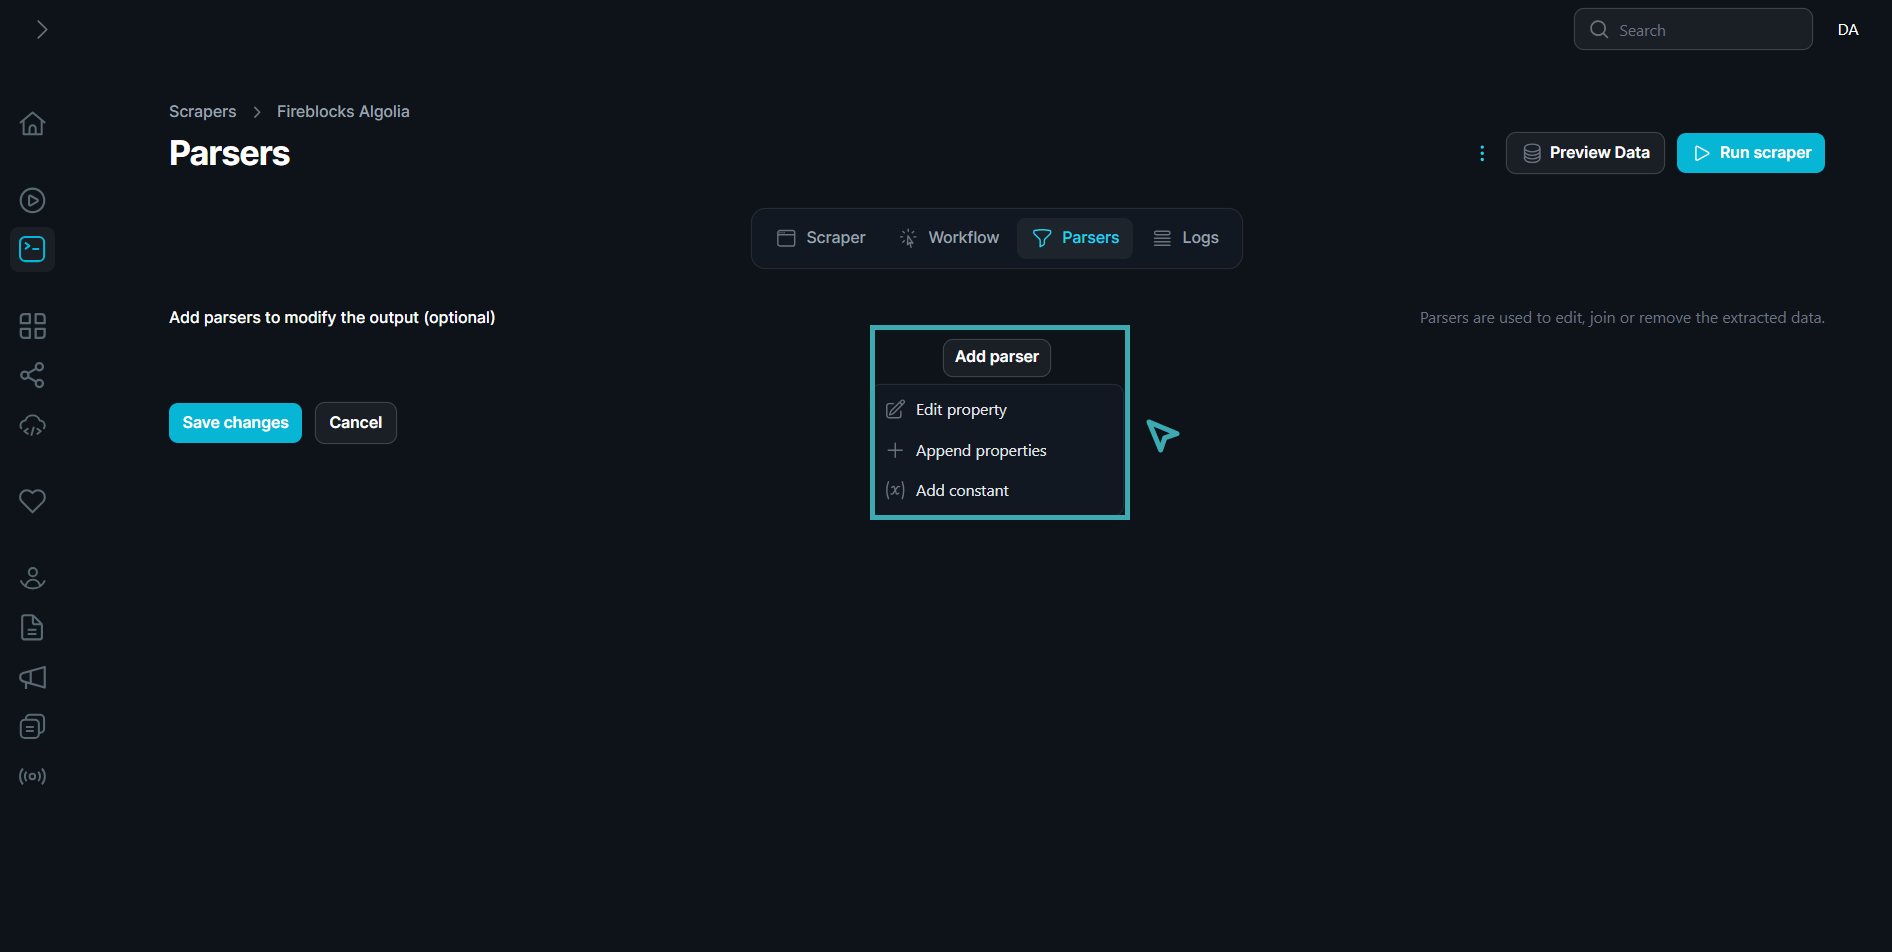Viewport: 1892px width, 952px height.
Task: Open the cloud code icon in the sidebar
Action: tap(33, 425)
